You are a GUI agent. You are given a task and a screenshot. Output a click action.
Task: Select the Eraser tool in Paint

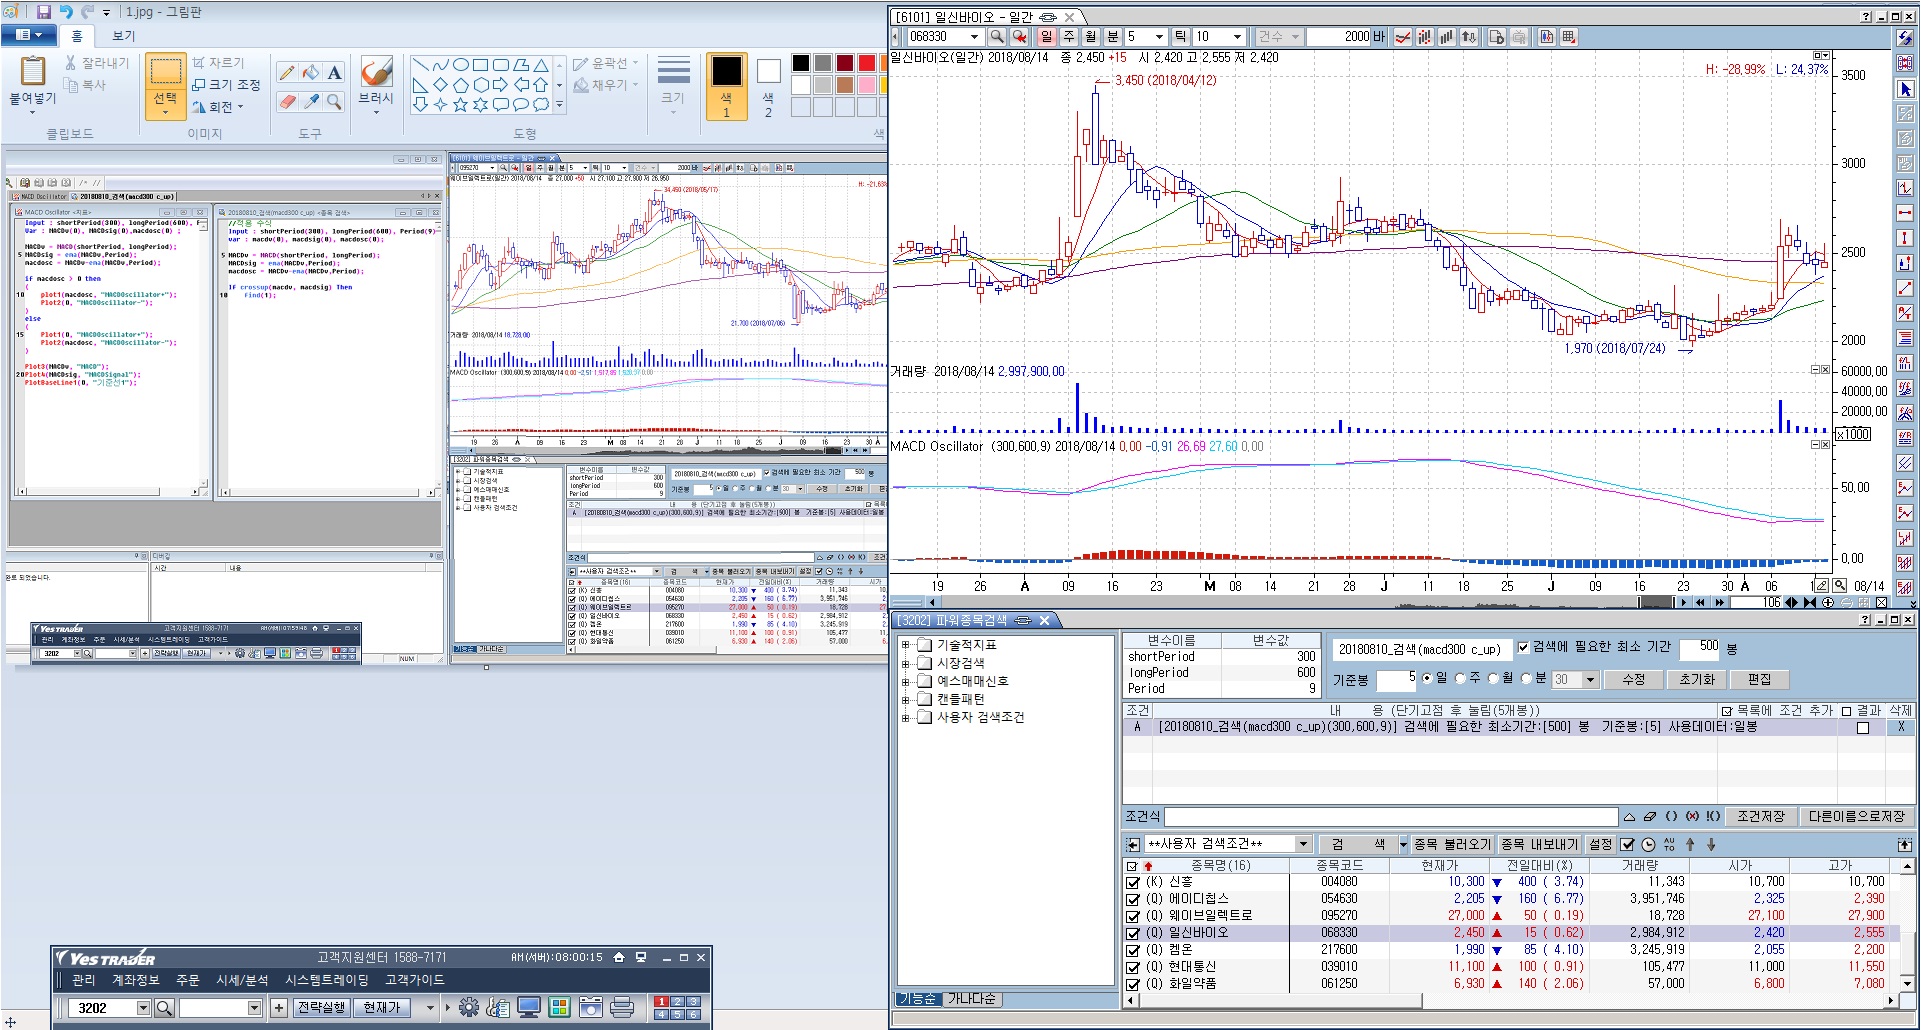pos(287,102)
